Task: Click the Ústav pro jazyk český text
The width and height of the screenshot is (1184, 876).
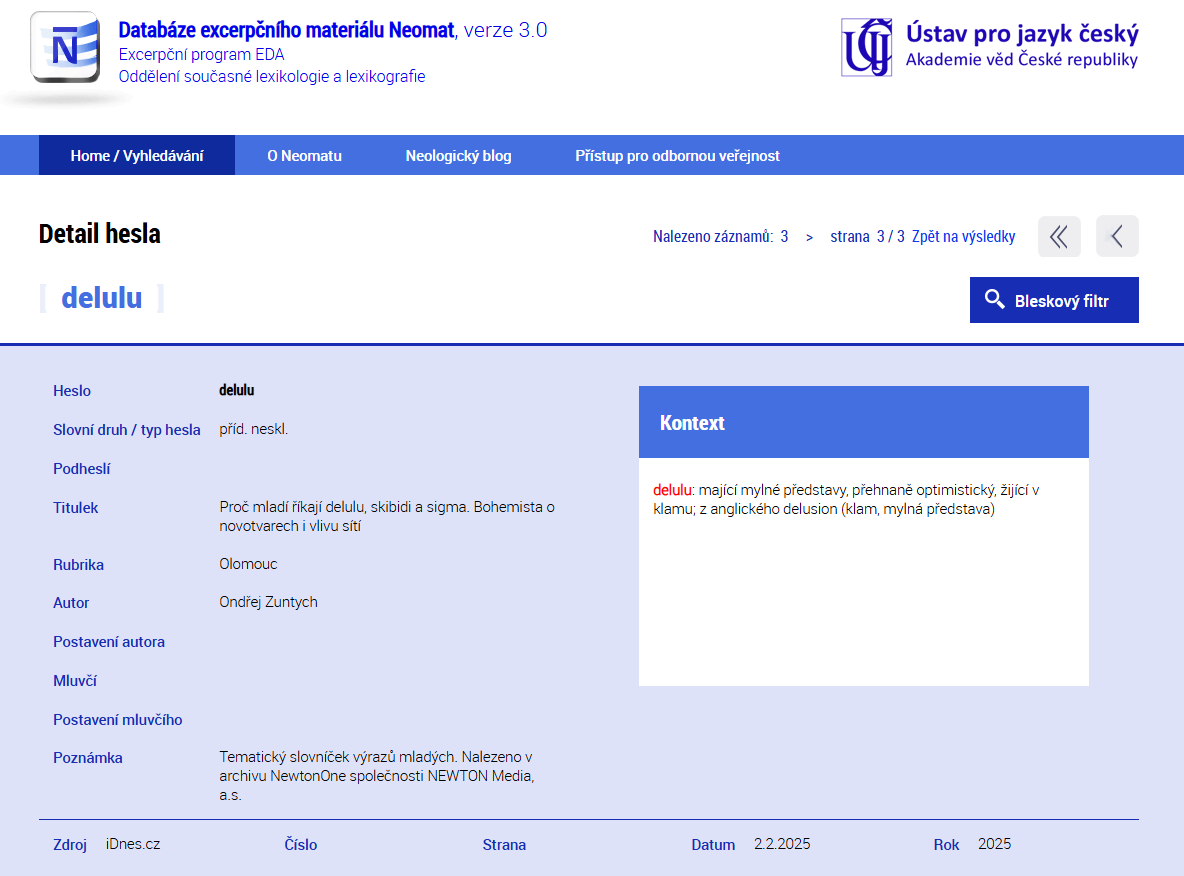Action: 1021,34
